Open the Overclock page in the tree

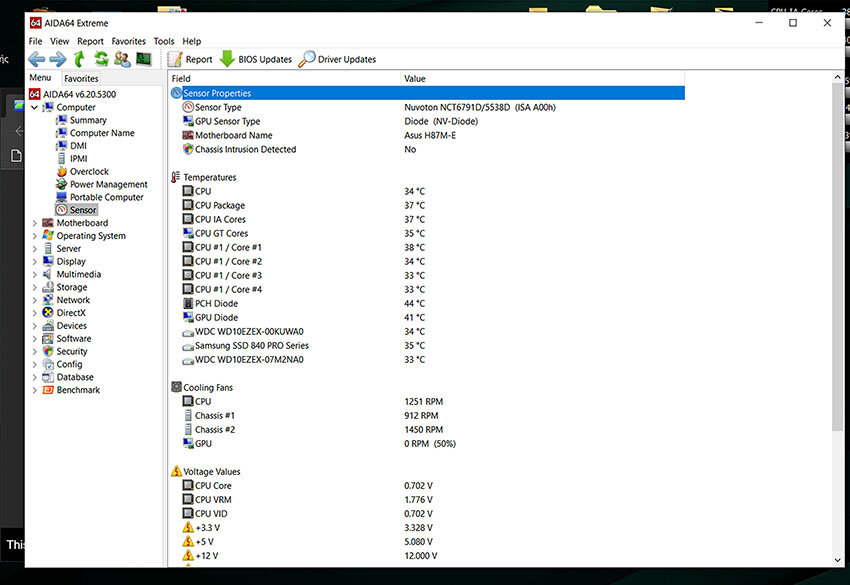tap(89, 172)
